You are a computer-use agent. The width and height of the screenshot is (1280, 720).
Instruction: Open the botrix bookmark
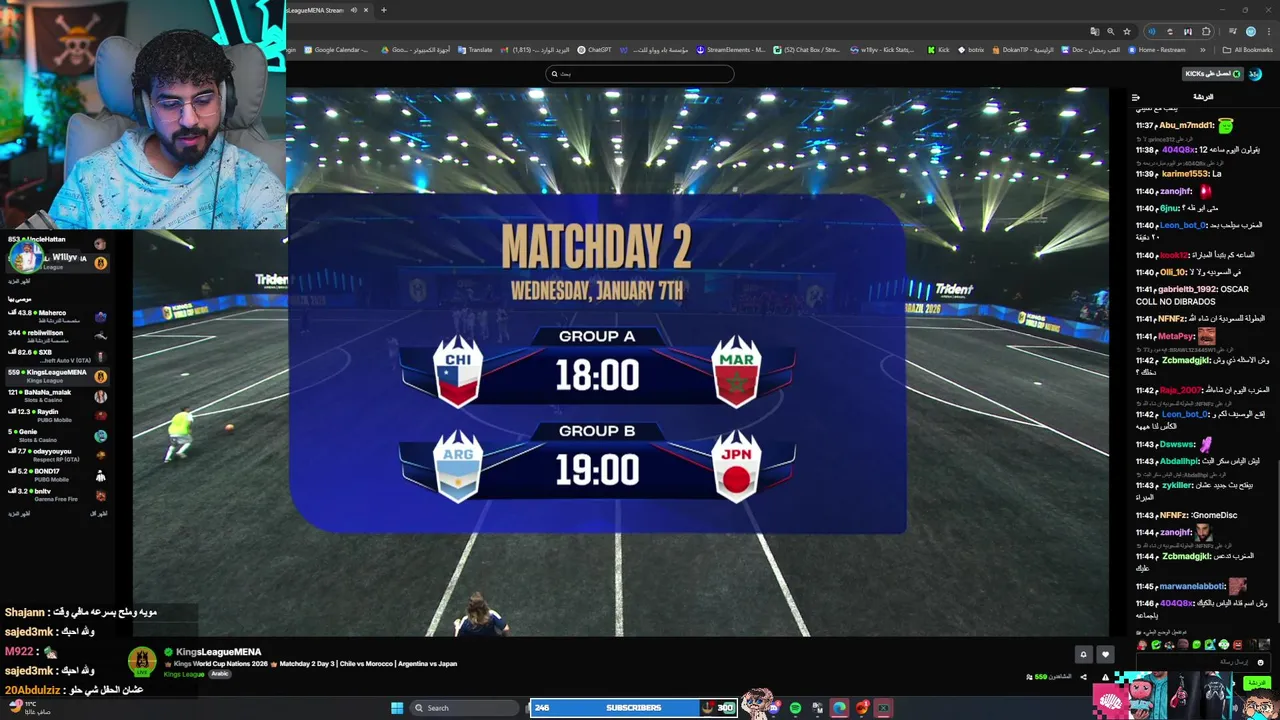(972, 49)
